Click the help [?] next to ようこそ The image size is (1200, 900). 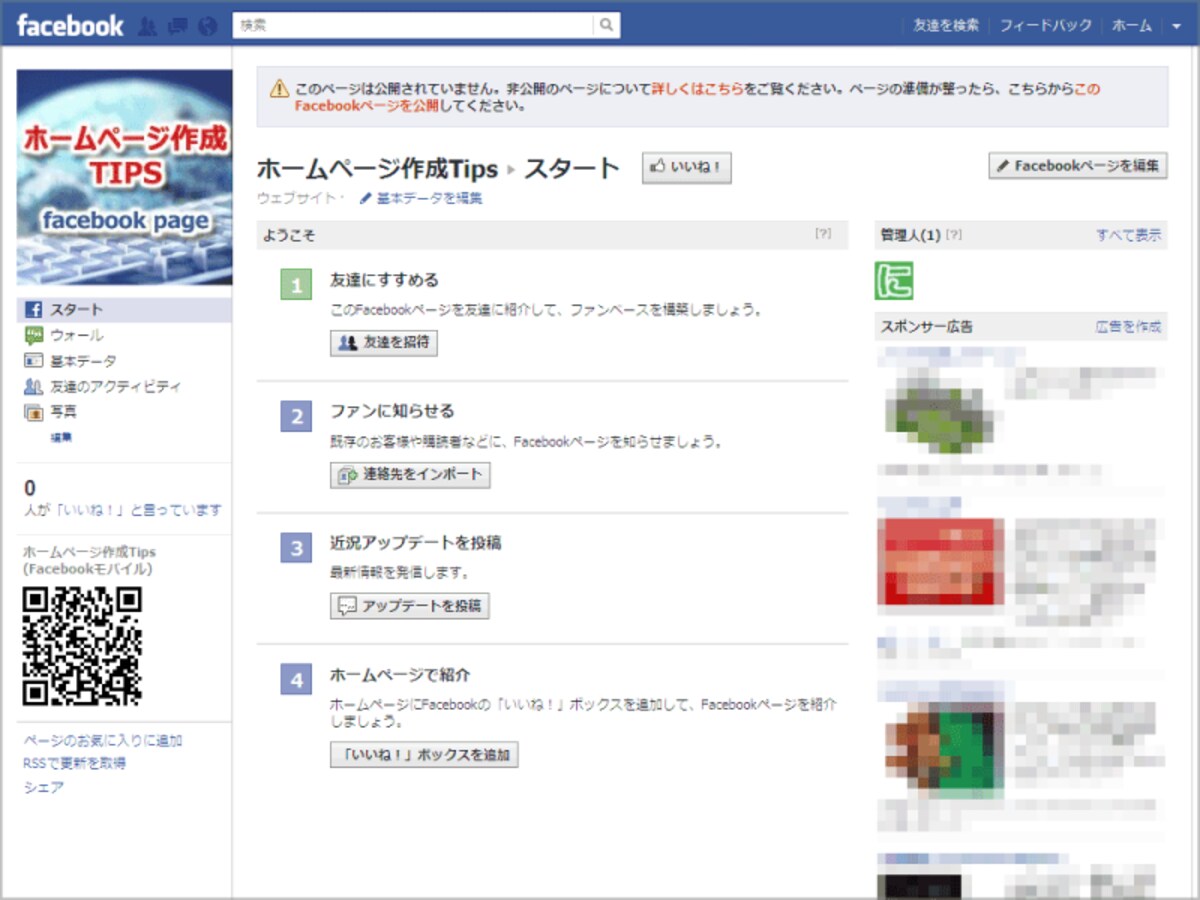click(823, 234)
